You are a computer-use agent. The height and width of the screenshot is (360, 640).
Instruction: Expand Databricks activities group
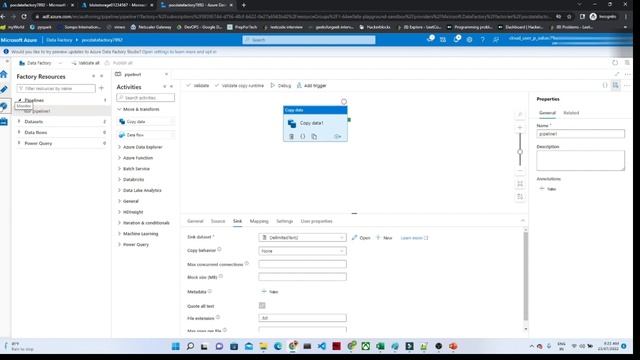(x=120, y=180)
